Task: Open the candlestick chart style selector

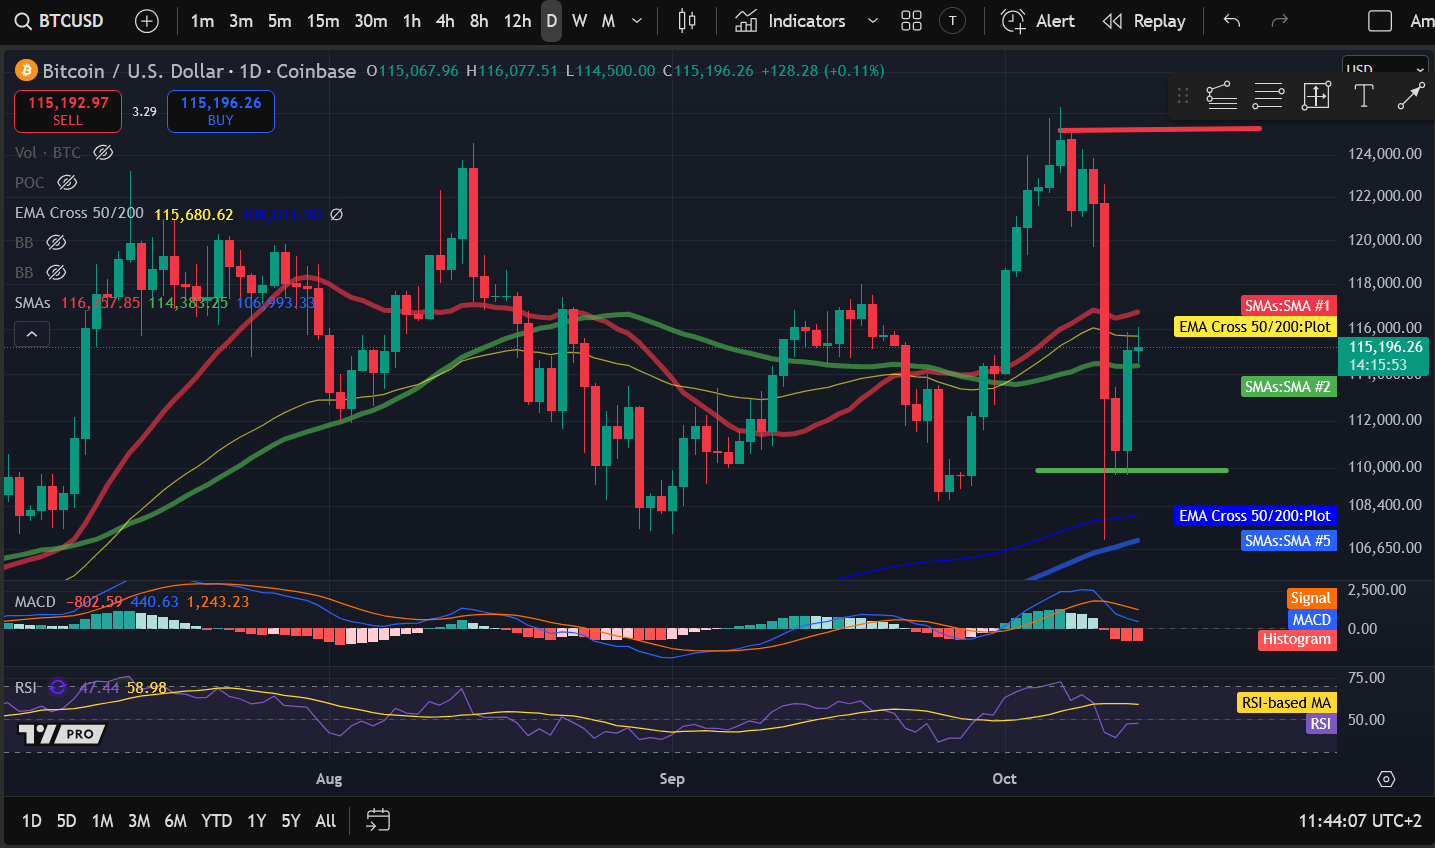Action: pos(687,21)
